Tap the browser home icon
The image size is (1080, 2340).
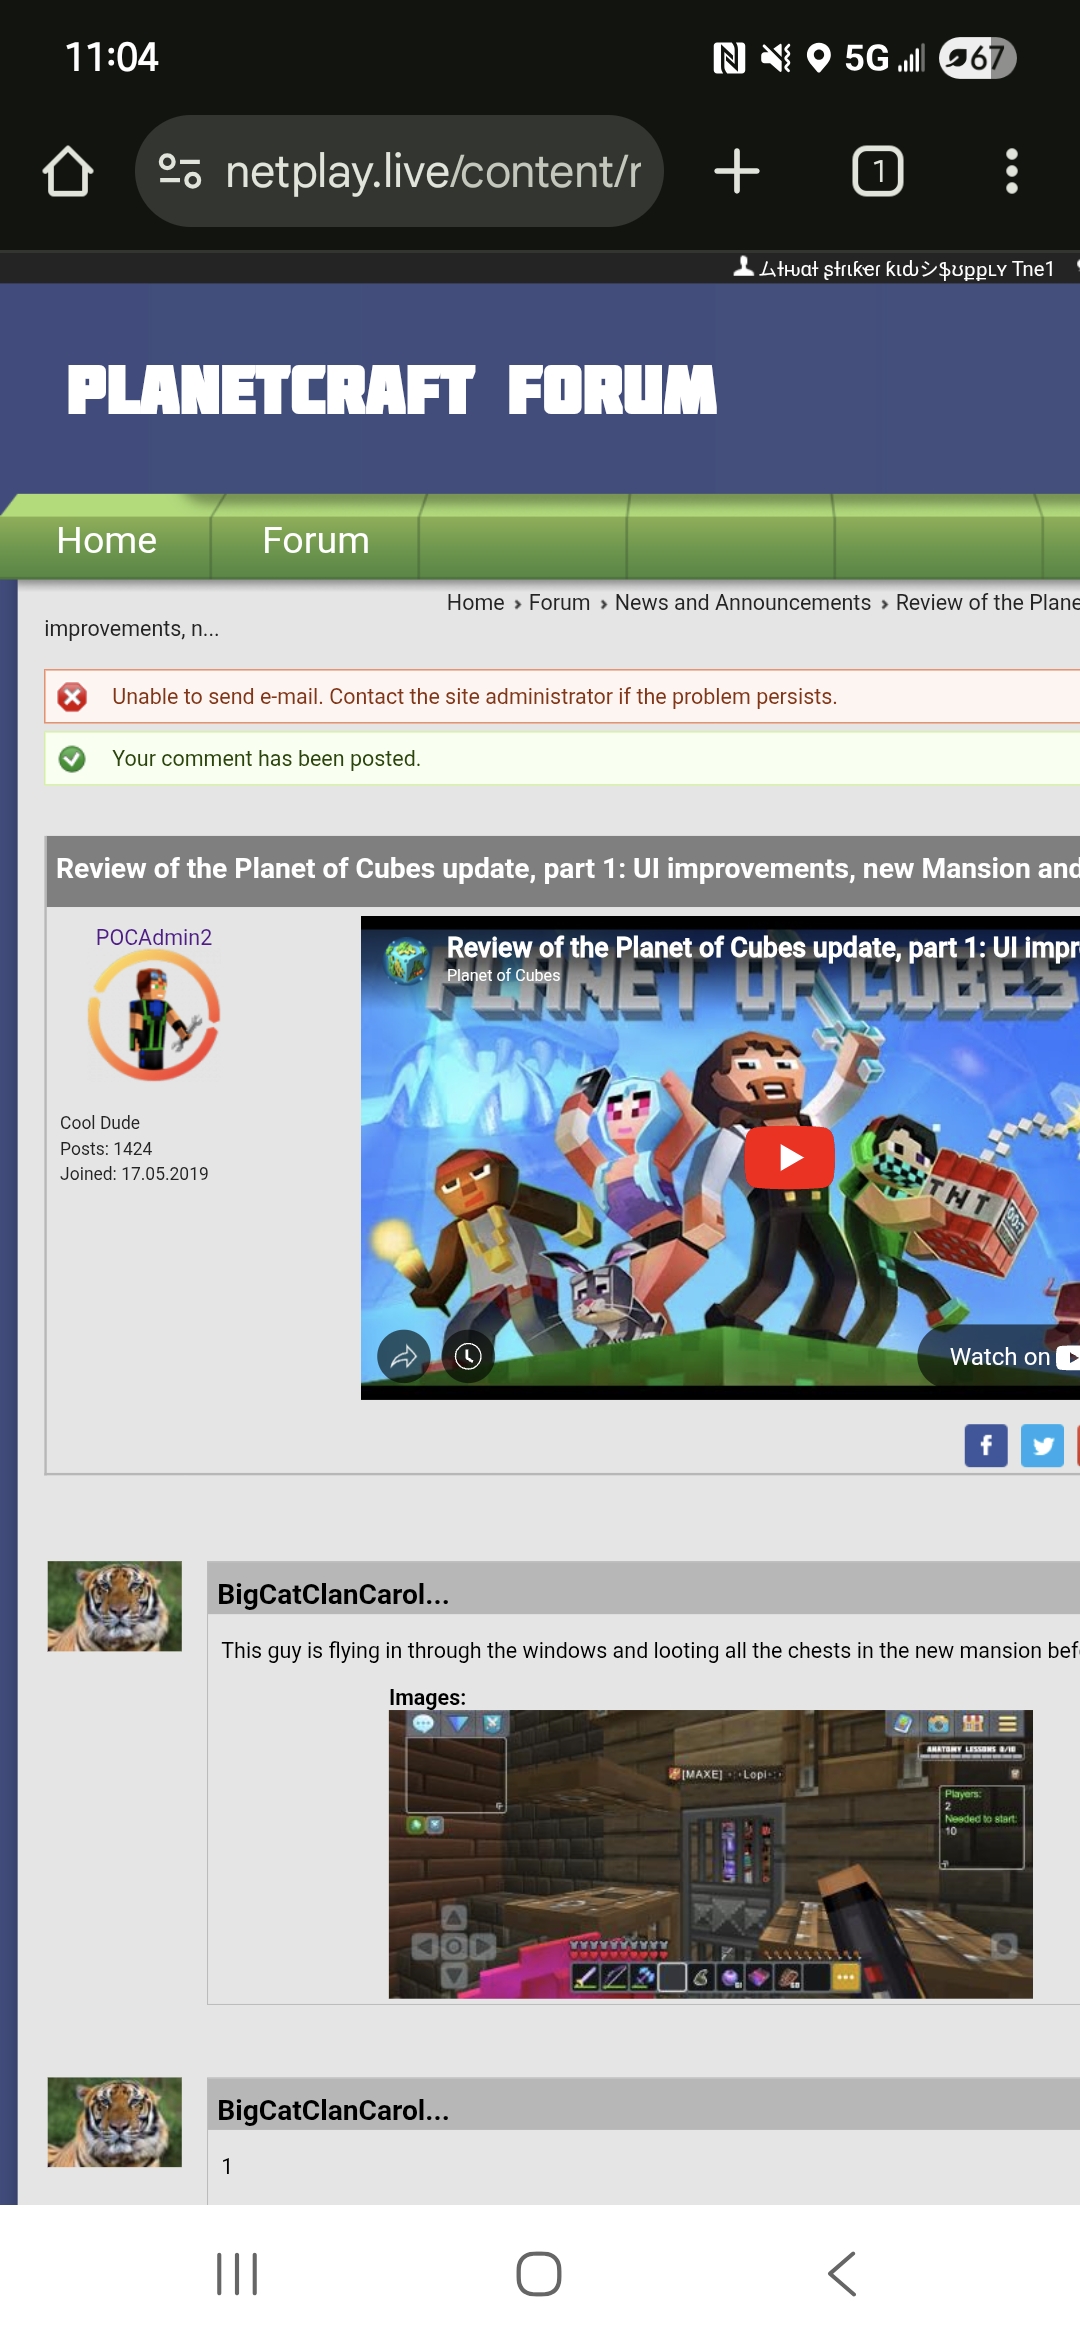68,171
